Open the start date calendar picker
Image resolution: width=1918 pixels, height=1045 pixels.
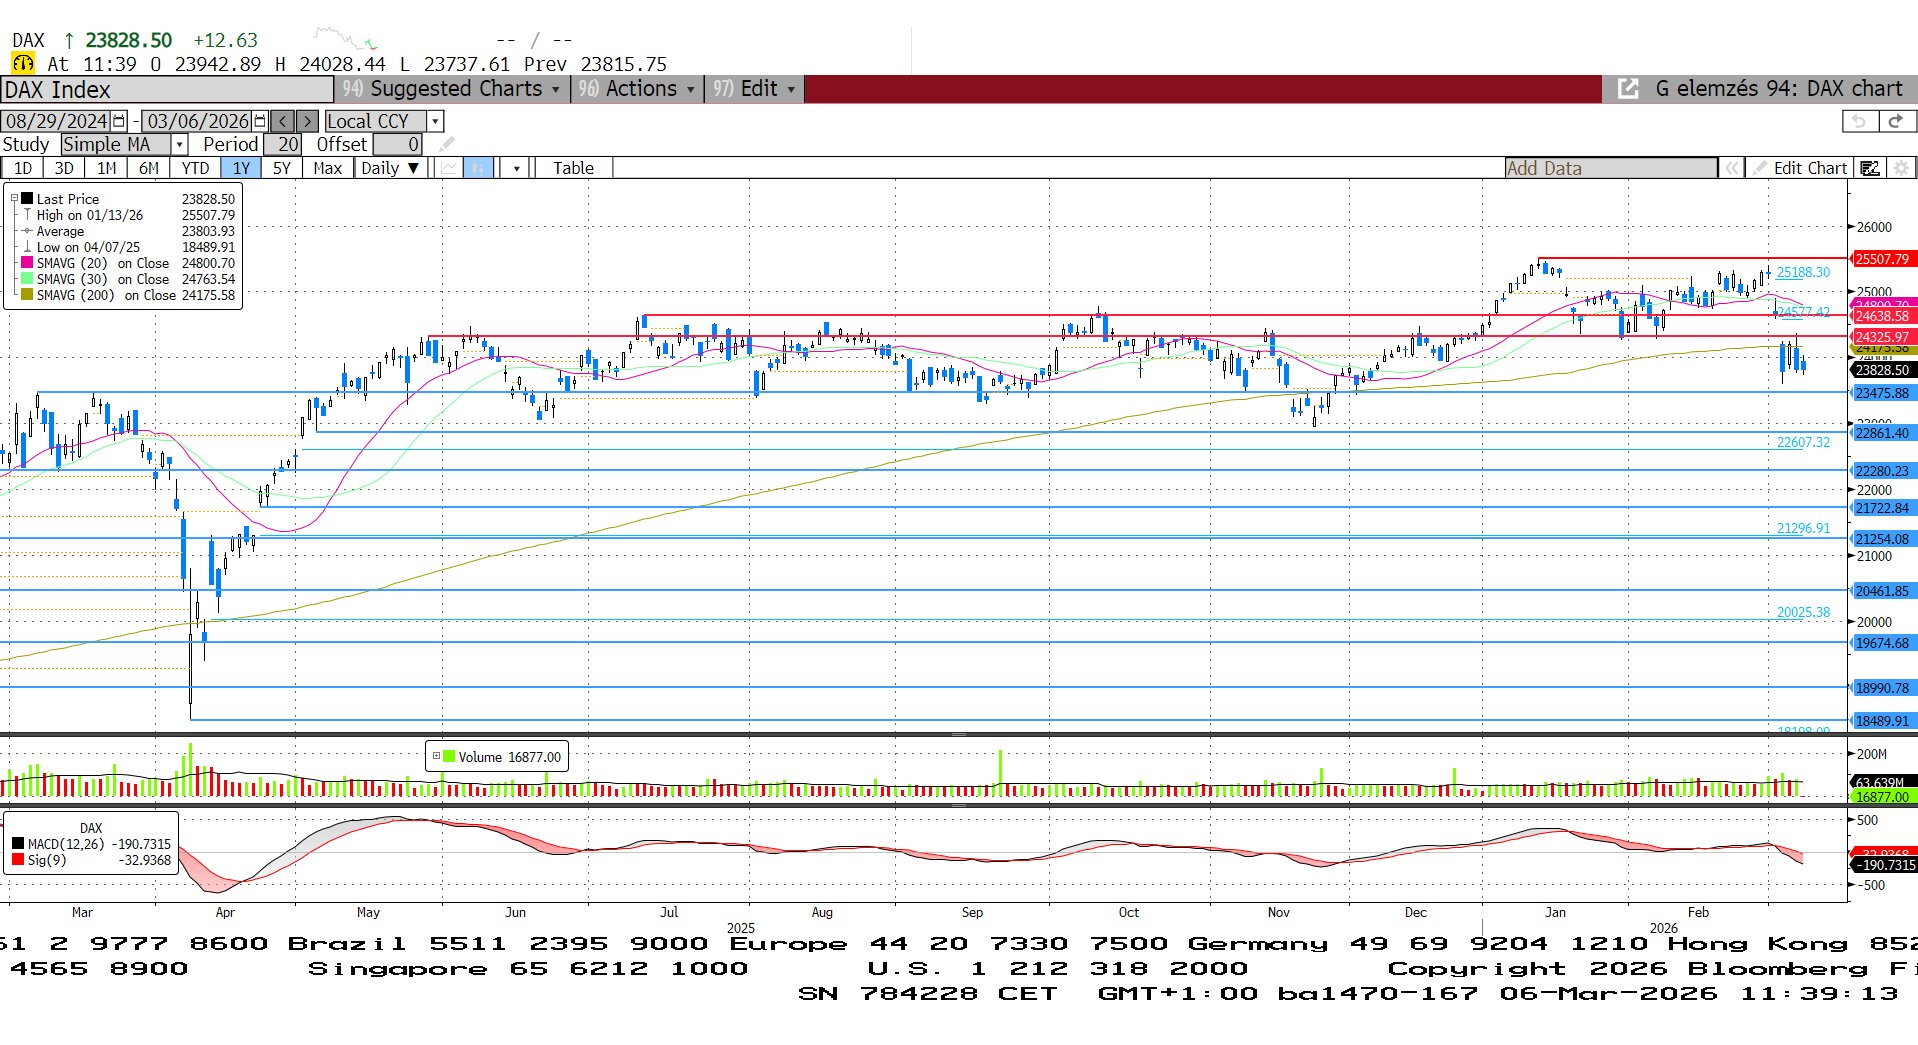coord(119,121)
